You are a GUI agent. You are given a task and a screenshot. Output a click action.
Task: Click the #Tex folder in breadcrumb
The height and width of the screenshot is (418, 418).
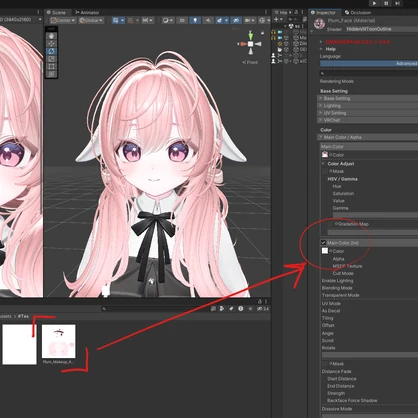(23, 316)
